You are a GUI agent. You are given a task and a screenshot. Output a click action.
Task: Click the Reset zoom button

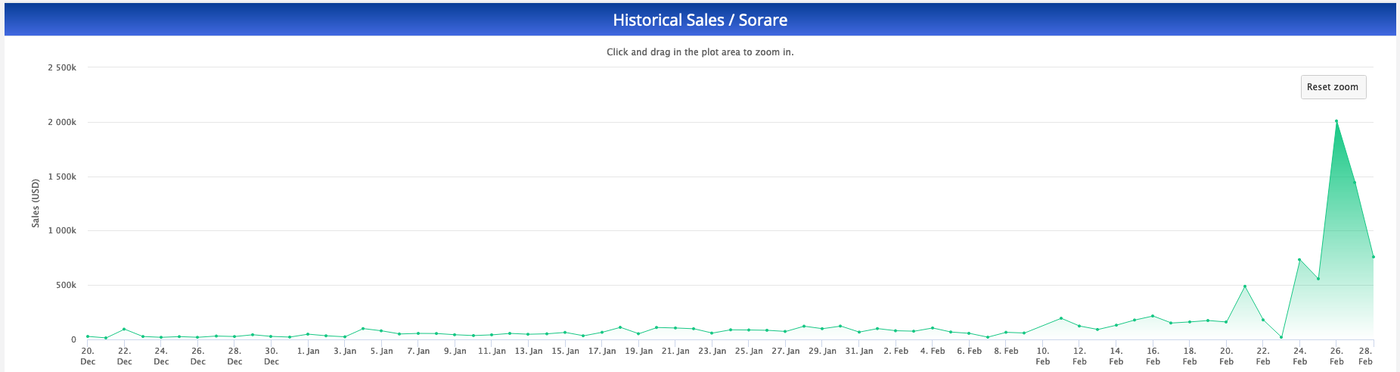coord(1332,87)
